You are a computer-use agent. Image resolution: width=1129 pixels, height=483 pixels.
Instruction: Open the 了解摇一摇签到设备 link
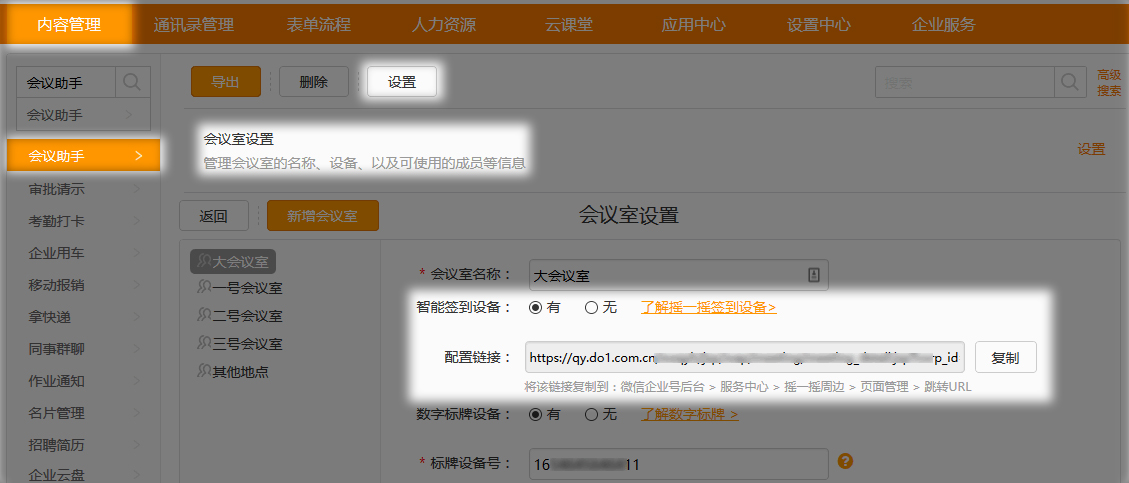[708, 307]
